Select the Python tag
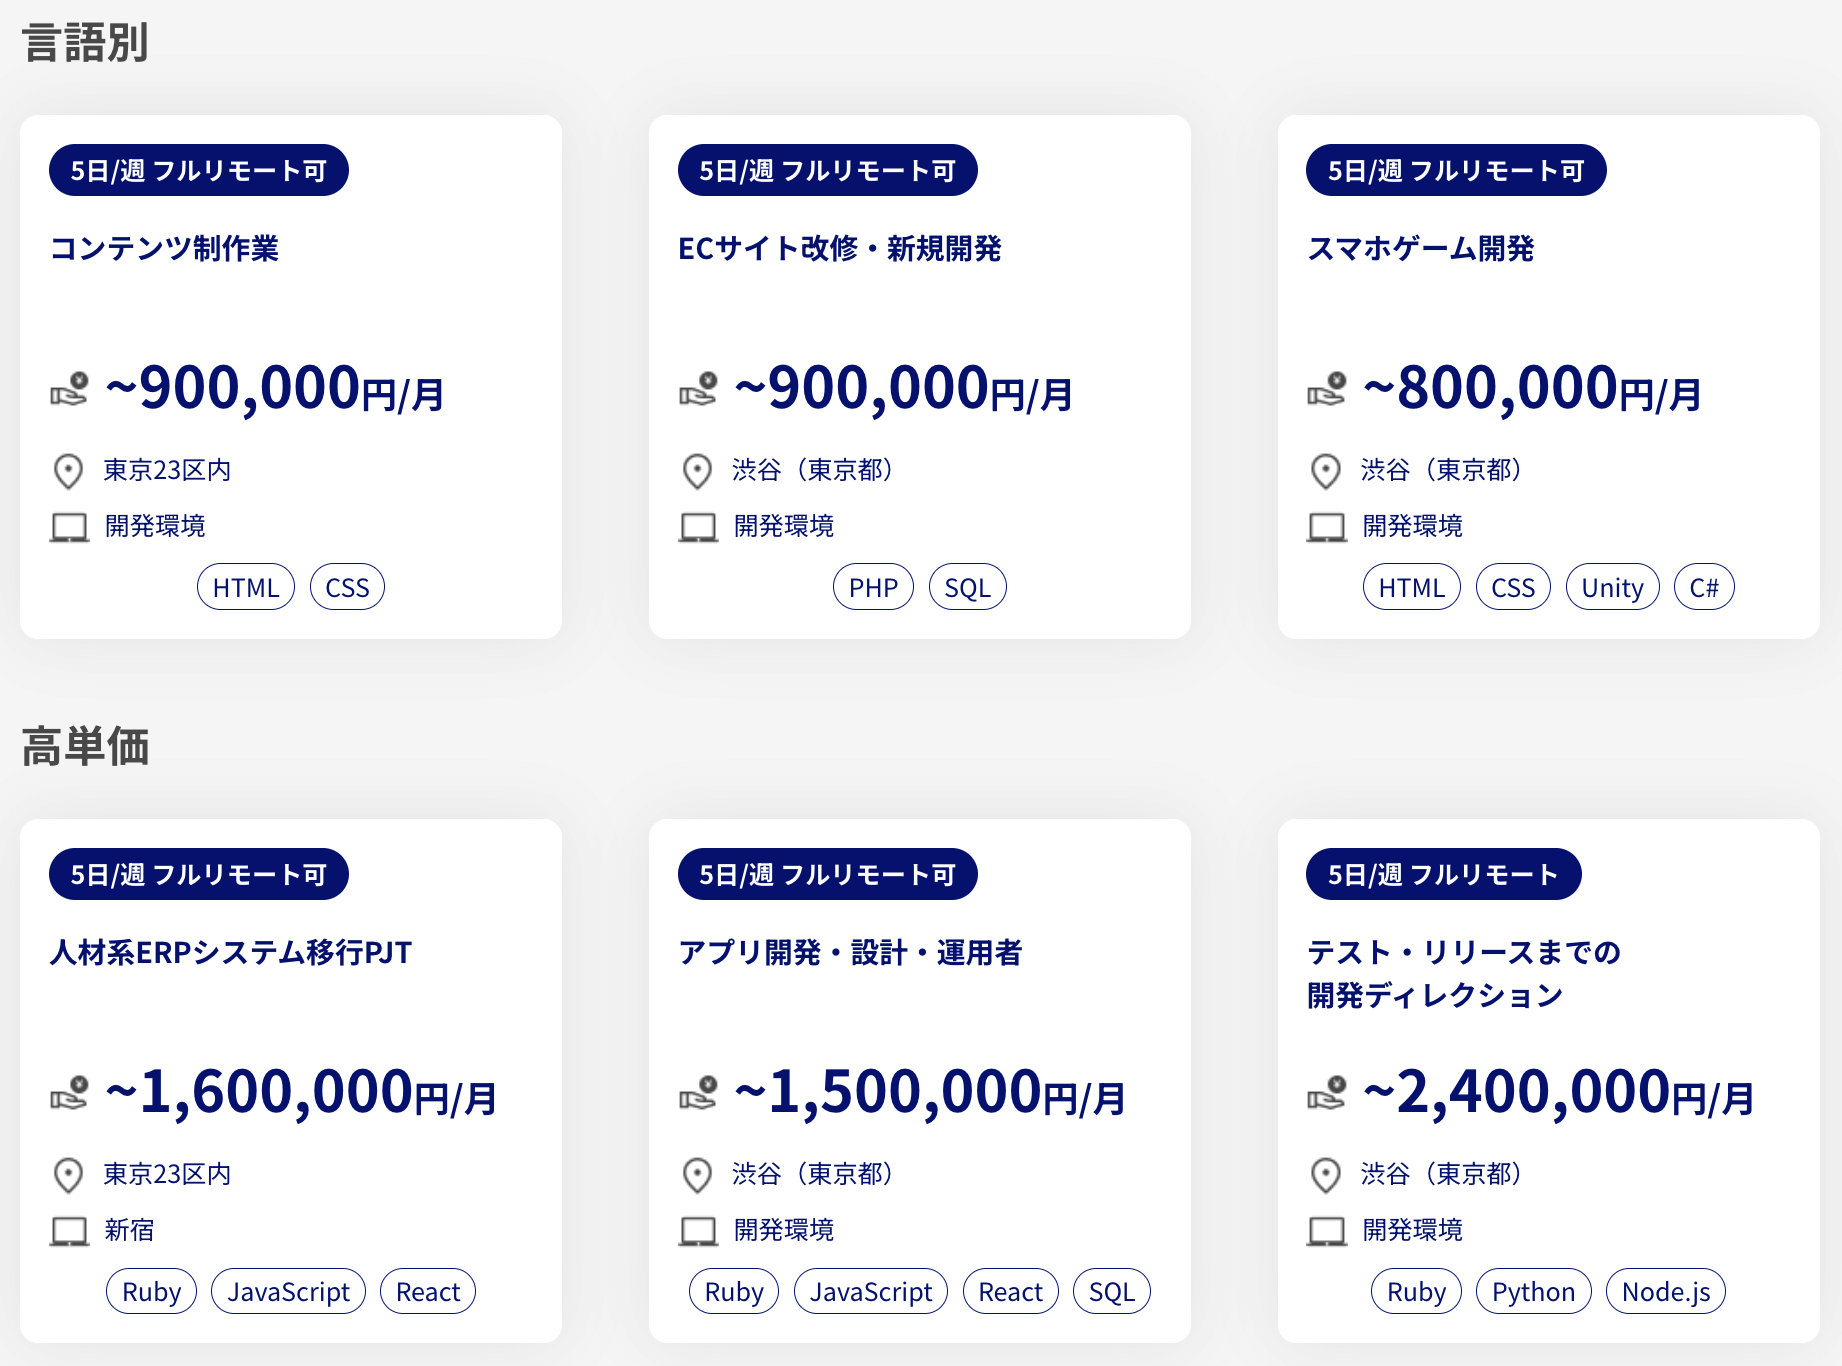1842x1366 pixels. pos(1533,1291)
